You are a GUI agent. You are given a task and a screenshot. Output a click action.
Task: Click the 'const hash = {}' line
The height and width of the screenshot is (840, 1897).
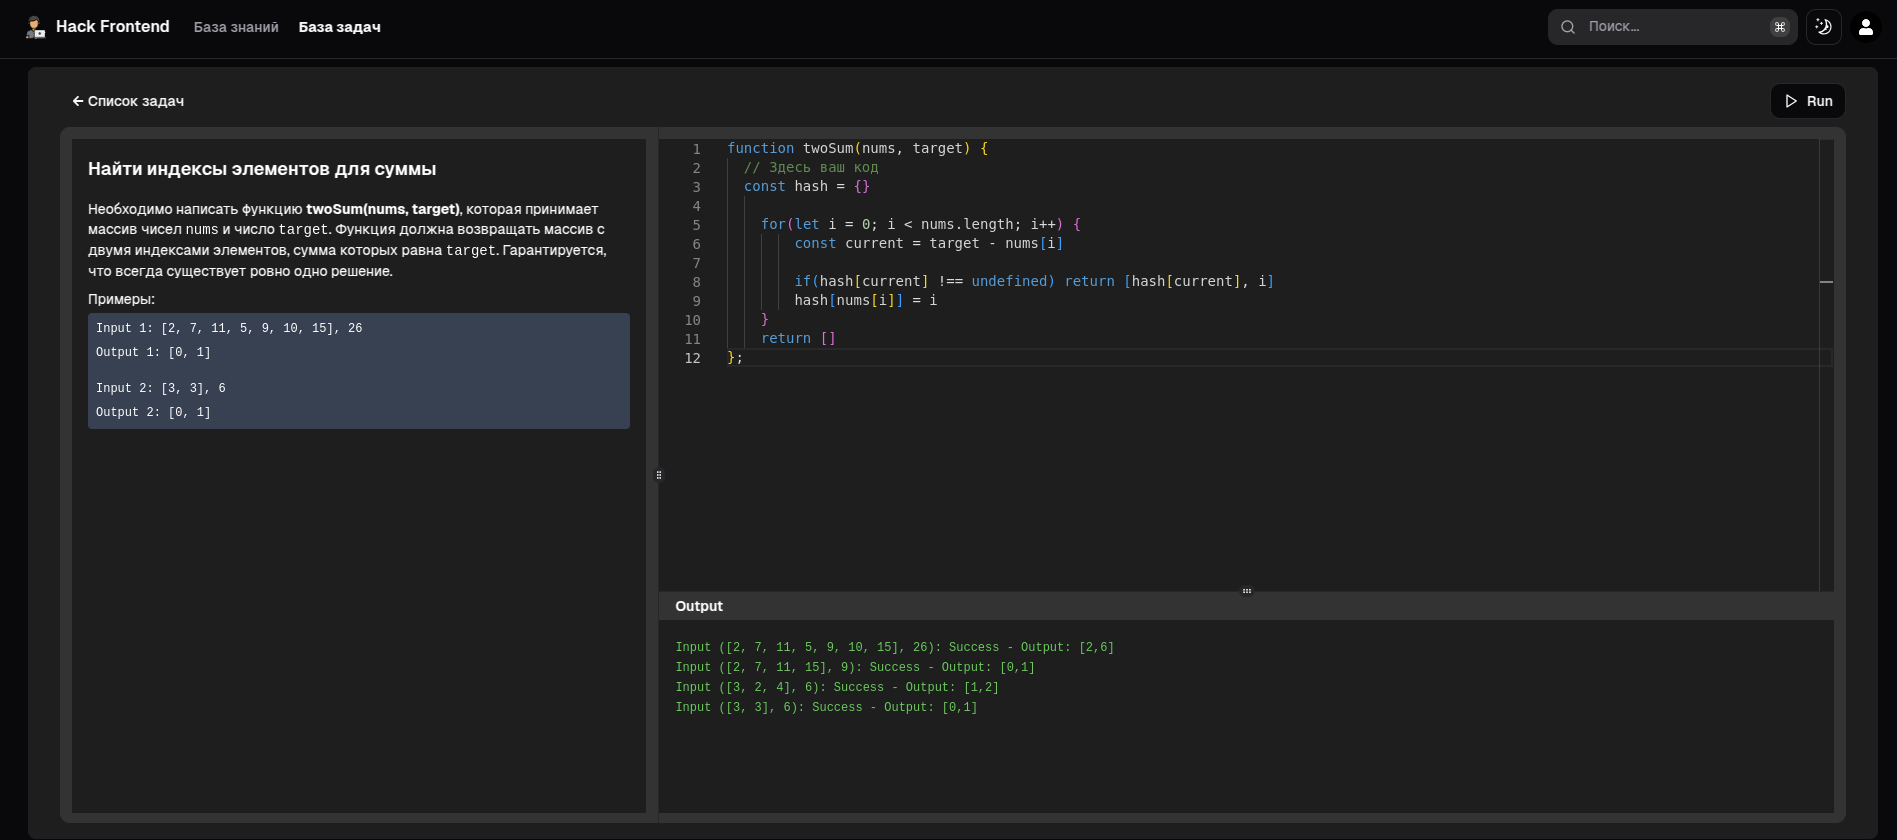[807, 186]
